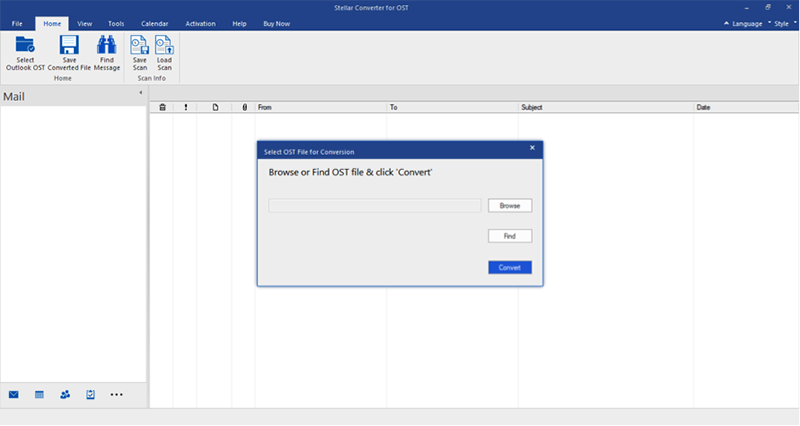Open the View ribbon tab

(85, 22)
